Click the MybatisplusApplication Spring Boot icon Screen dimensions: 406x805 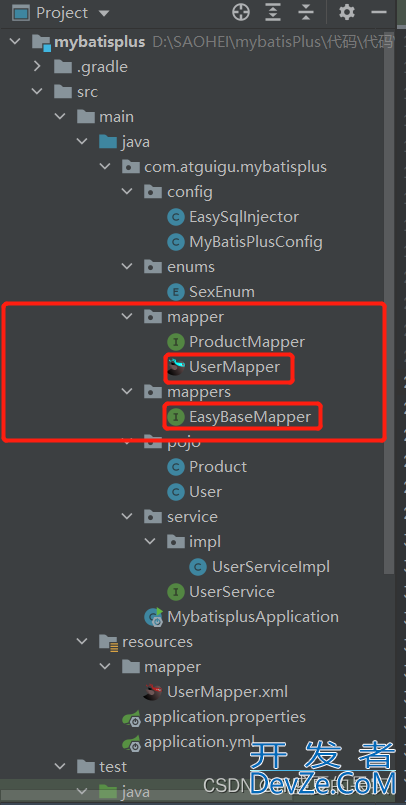click(153, 616)
